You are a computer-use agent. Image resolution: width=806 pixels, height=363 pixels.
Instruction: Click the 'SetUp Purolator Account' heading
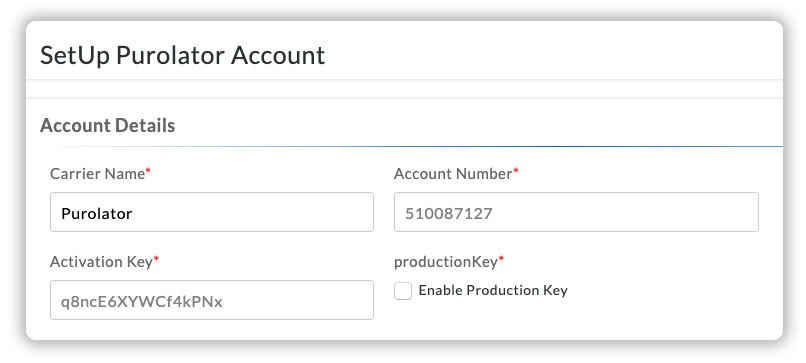[x=182, y=55]
